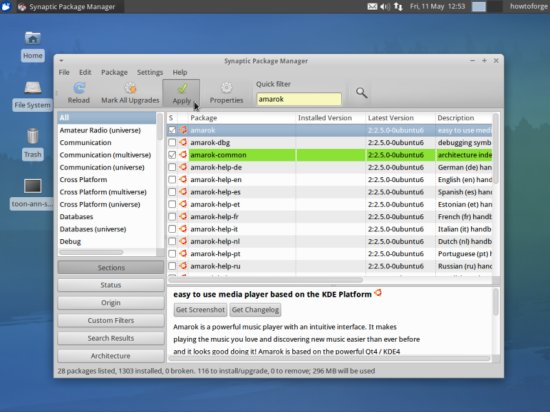Switch the filter to the Status button
This screenshot has height=412, width=550.
(111, 285)
